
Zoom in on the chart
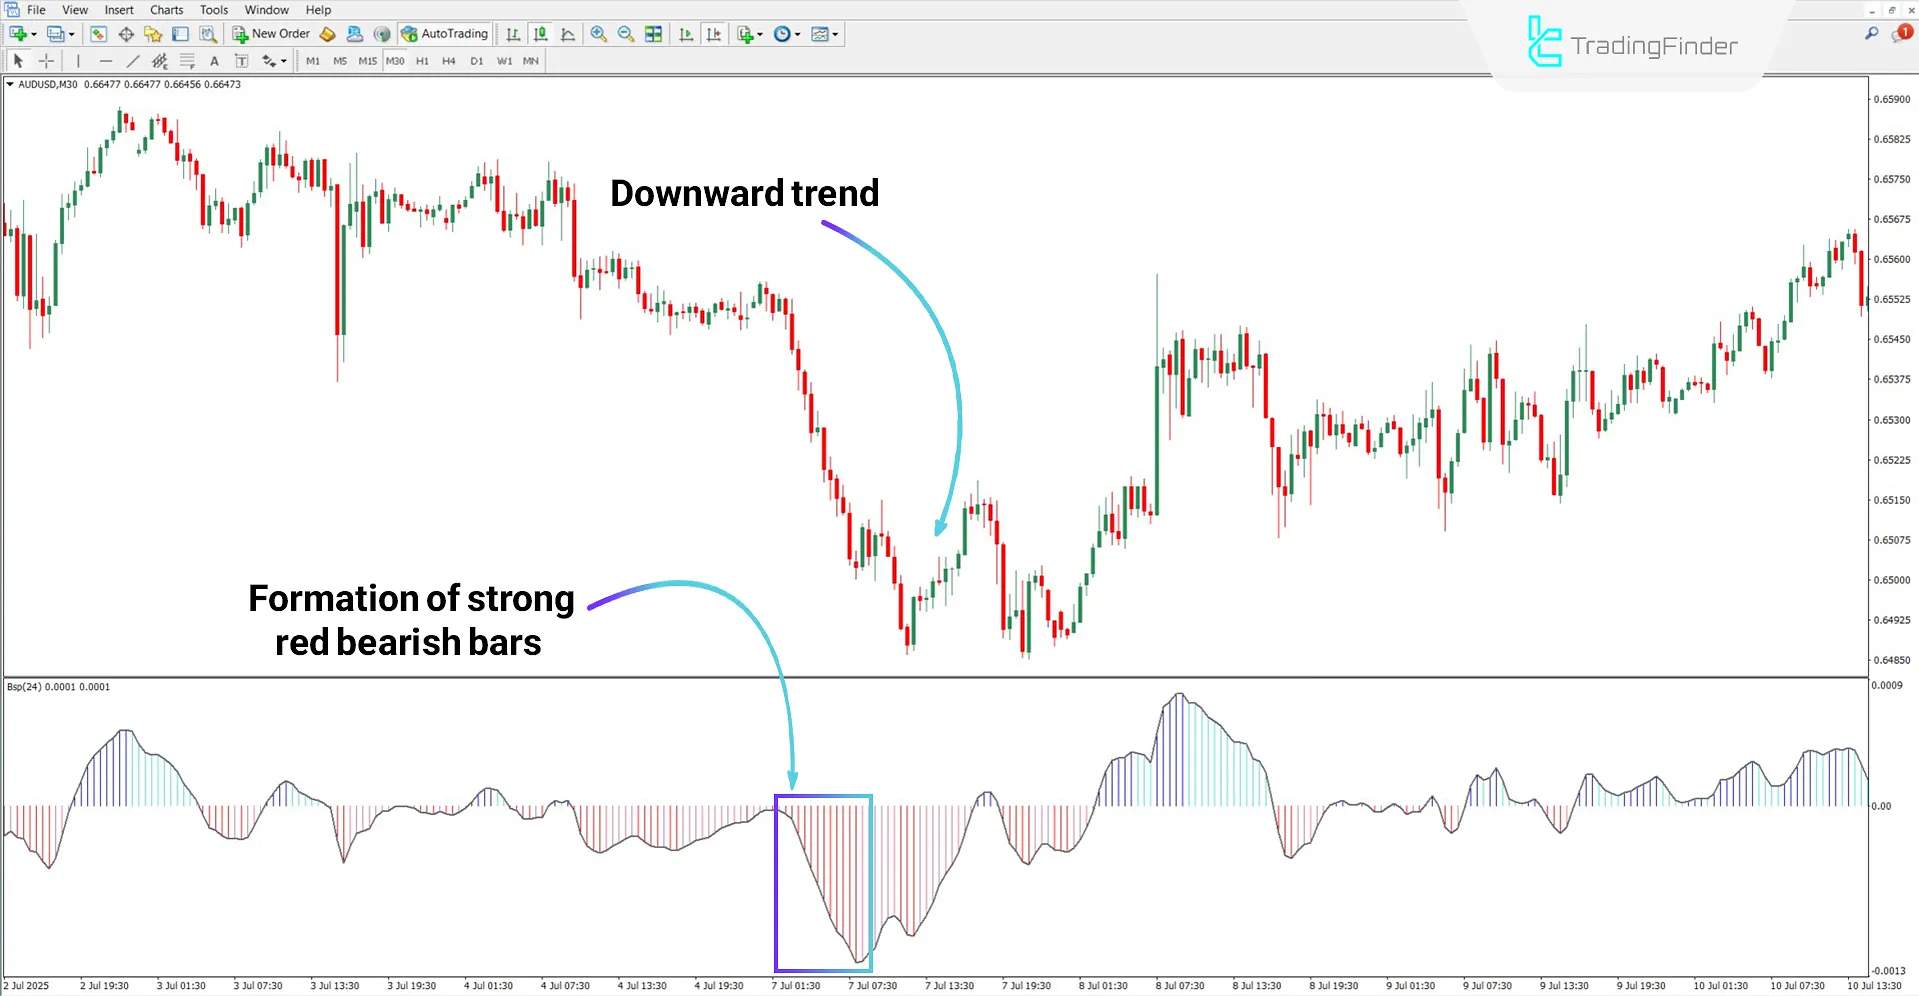(x=599, y=33)
